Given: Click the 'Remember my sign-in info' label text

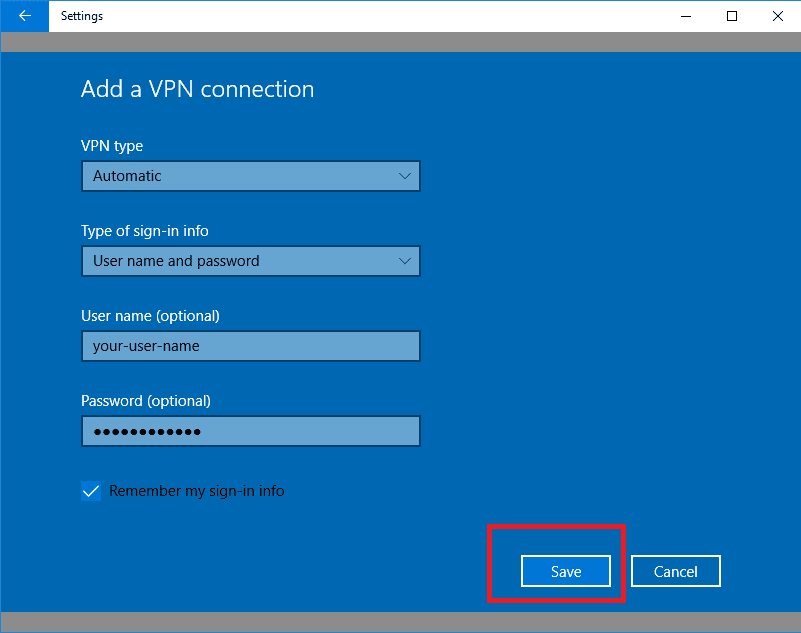Looking at the screenshot, I should click(196, 491).
